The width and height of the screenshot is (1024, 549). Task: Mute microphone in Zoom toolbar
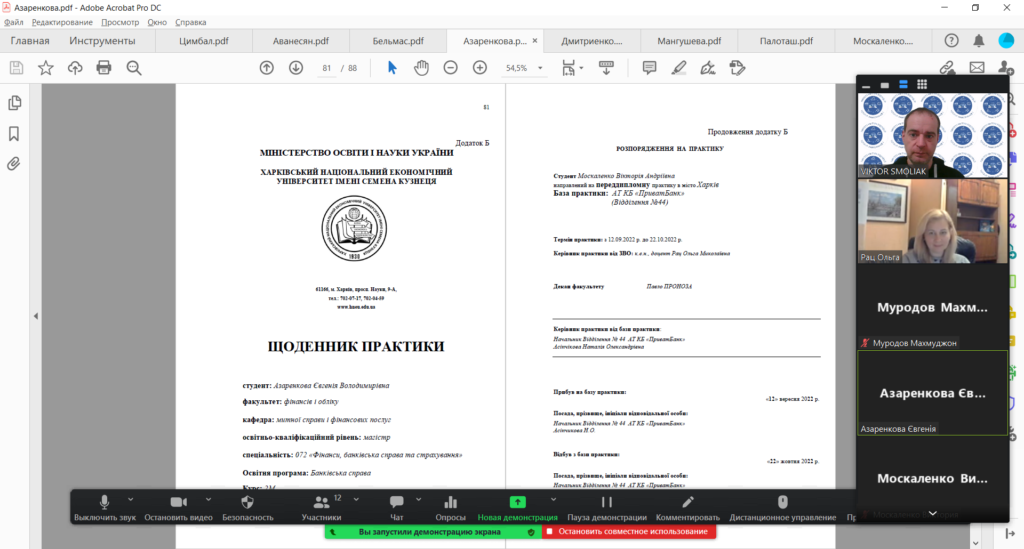[104, 507]
